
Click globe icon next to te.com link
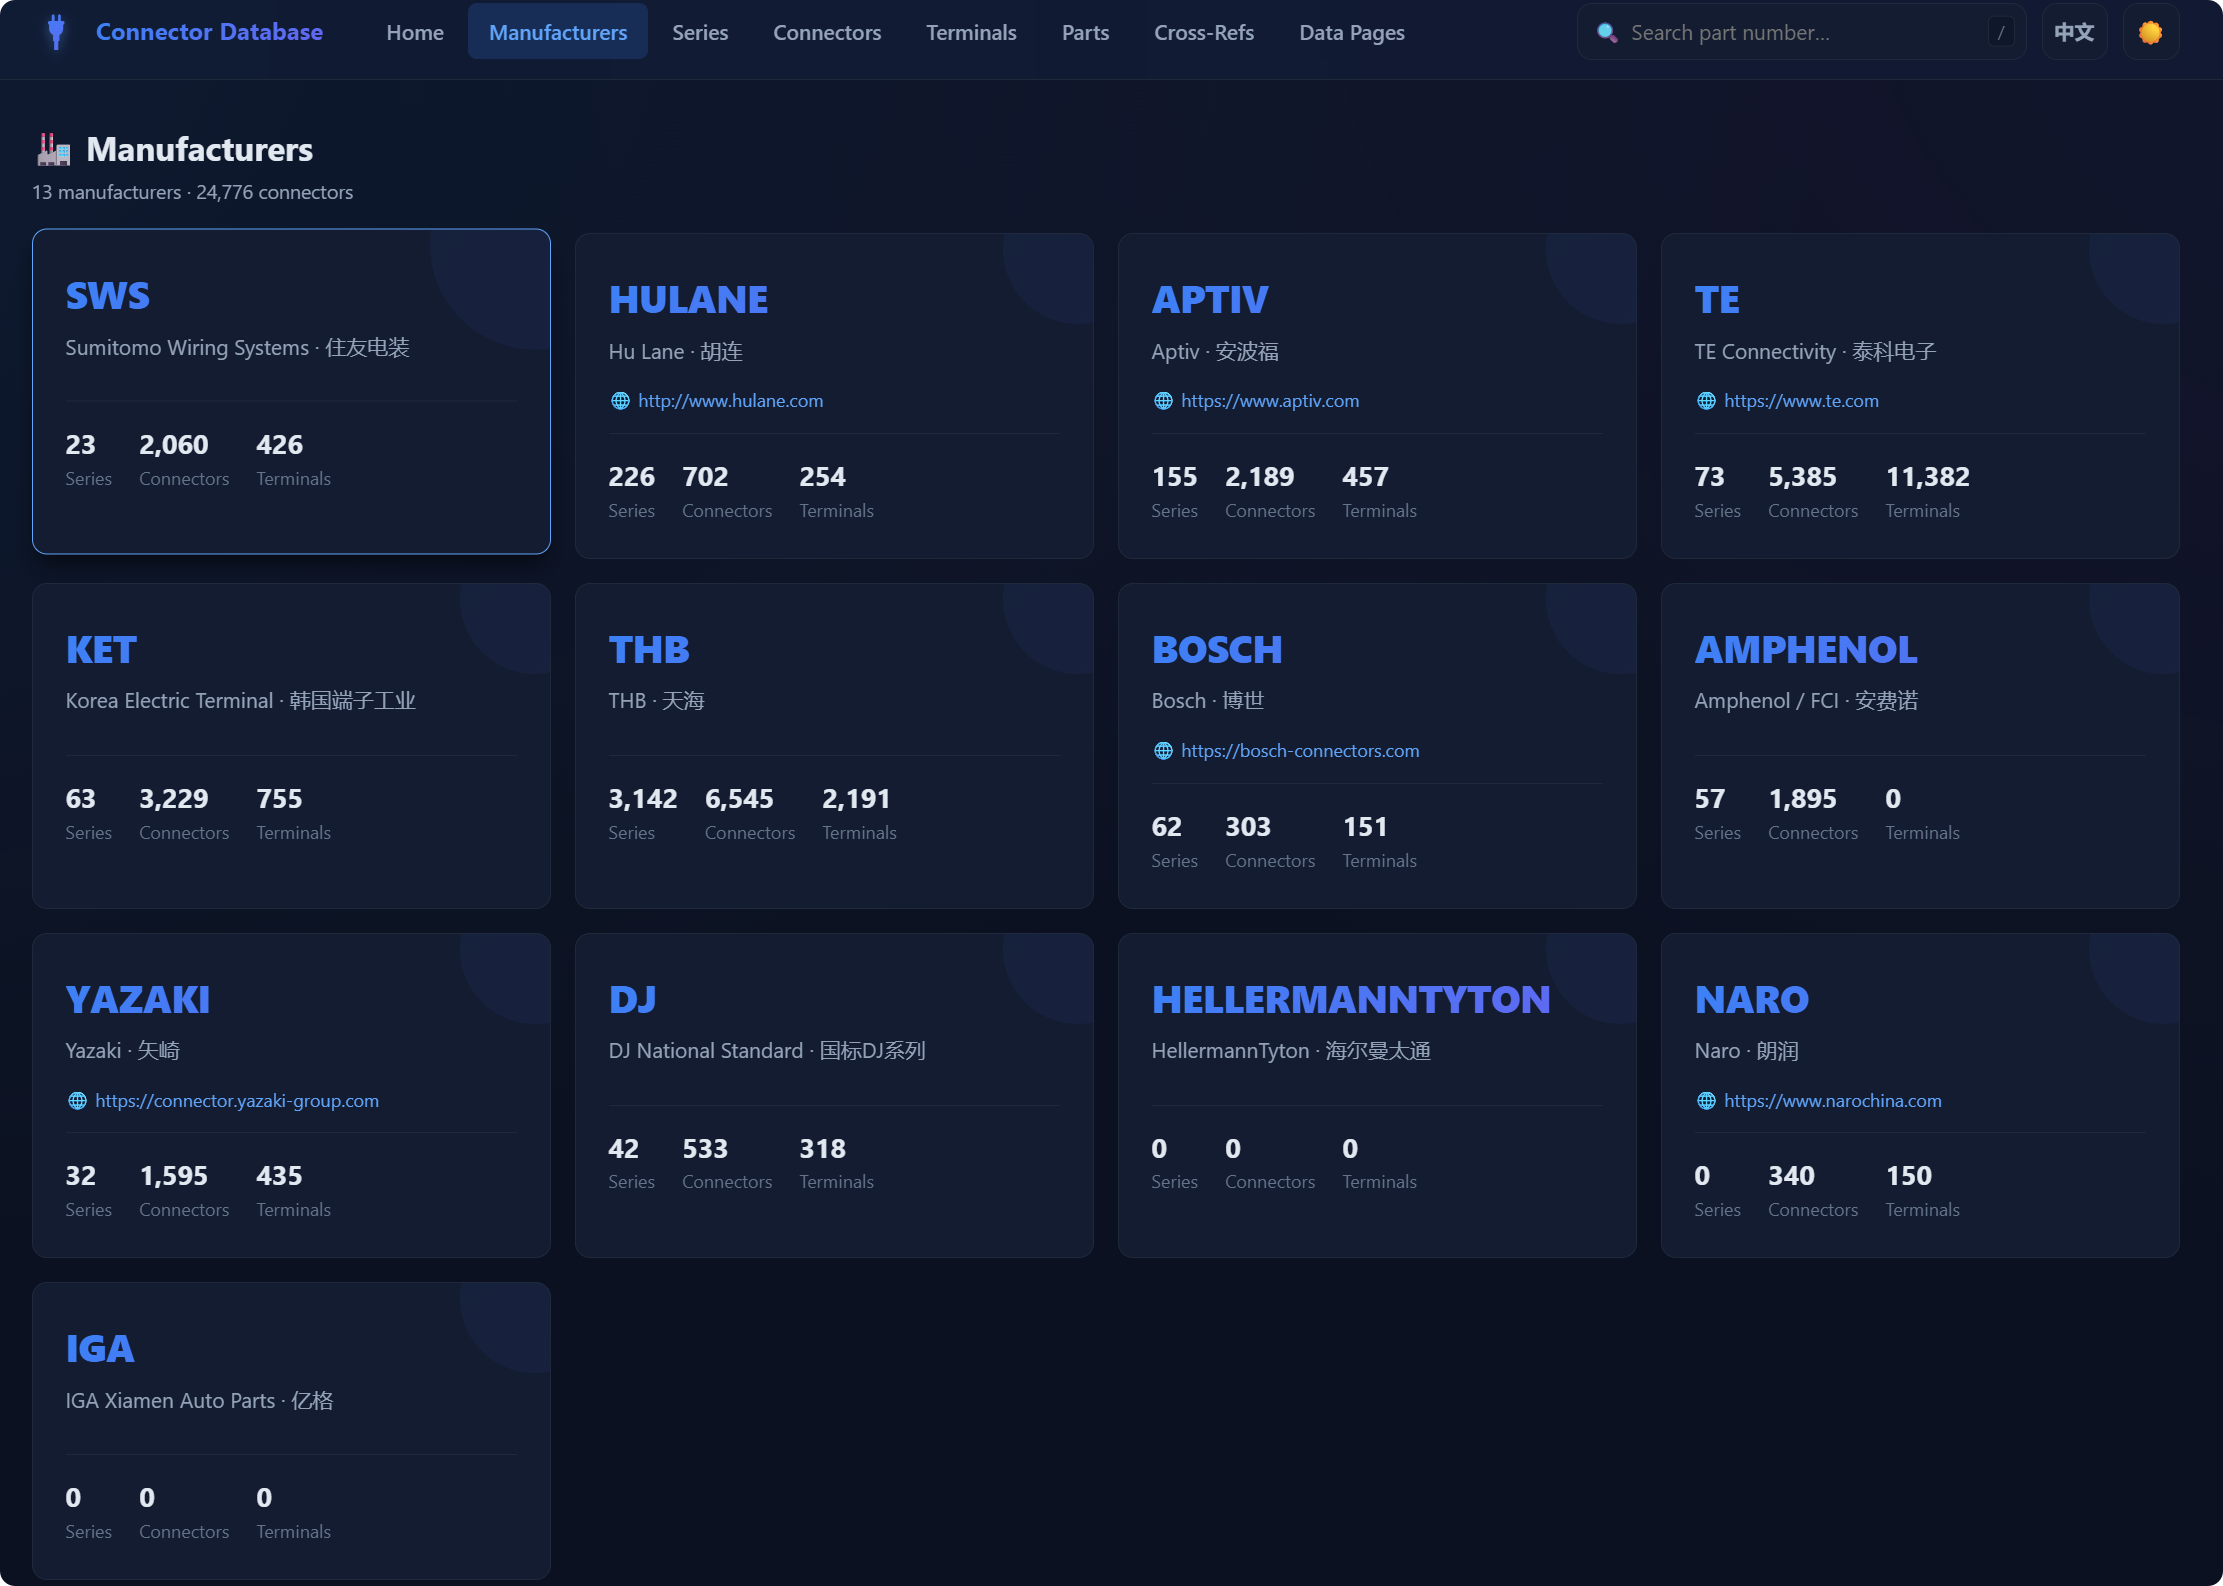tap(1706, 401)
